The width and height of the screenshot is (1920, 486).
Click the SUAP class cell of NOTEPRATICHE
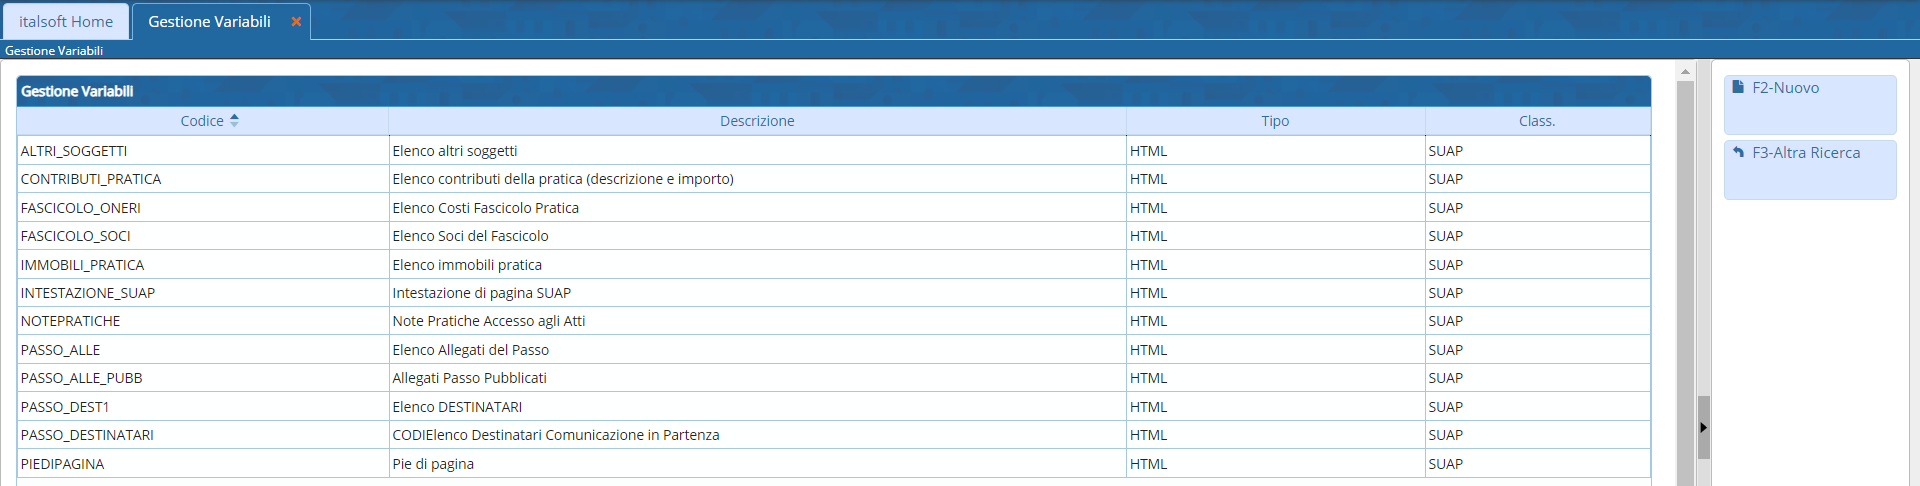click(x=1537, y=321)
